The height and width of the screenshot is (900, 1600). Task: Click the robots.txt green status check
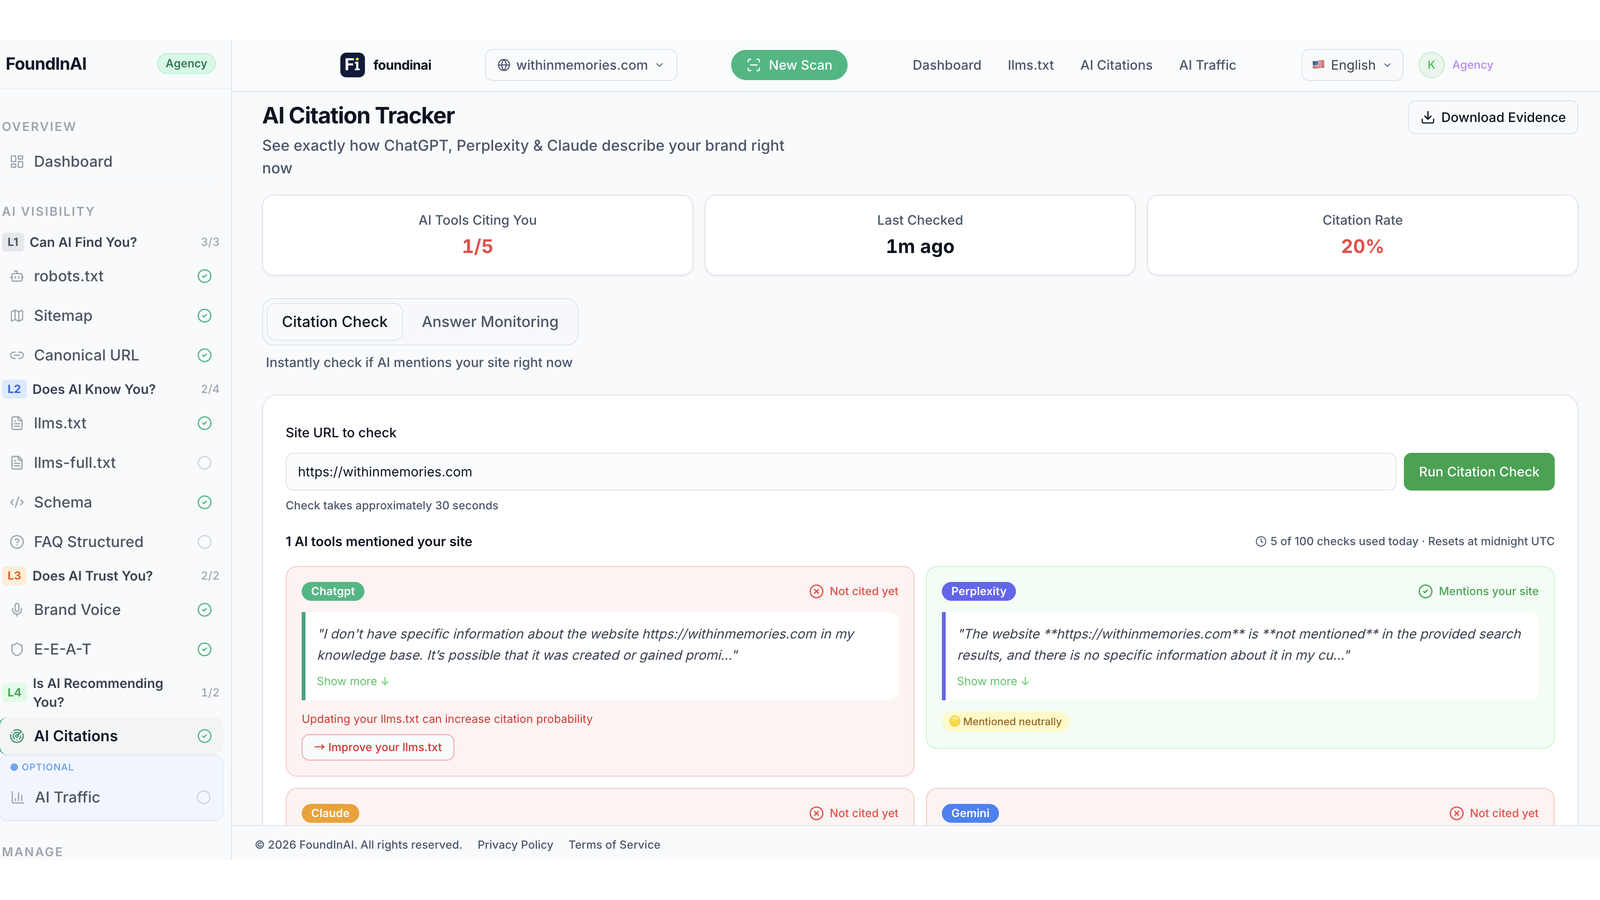(x=204, y=276)
